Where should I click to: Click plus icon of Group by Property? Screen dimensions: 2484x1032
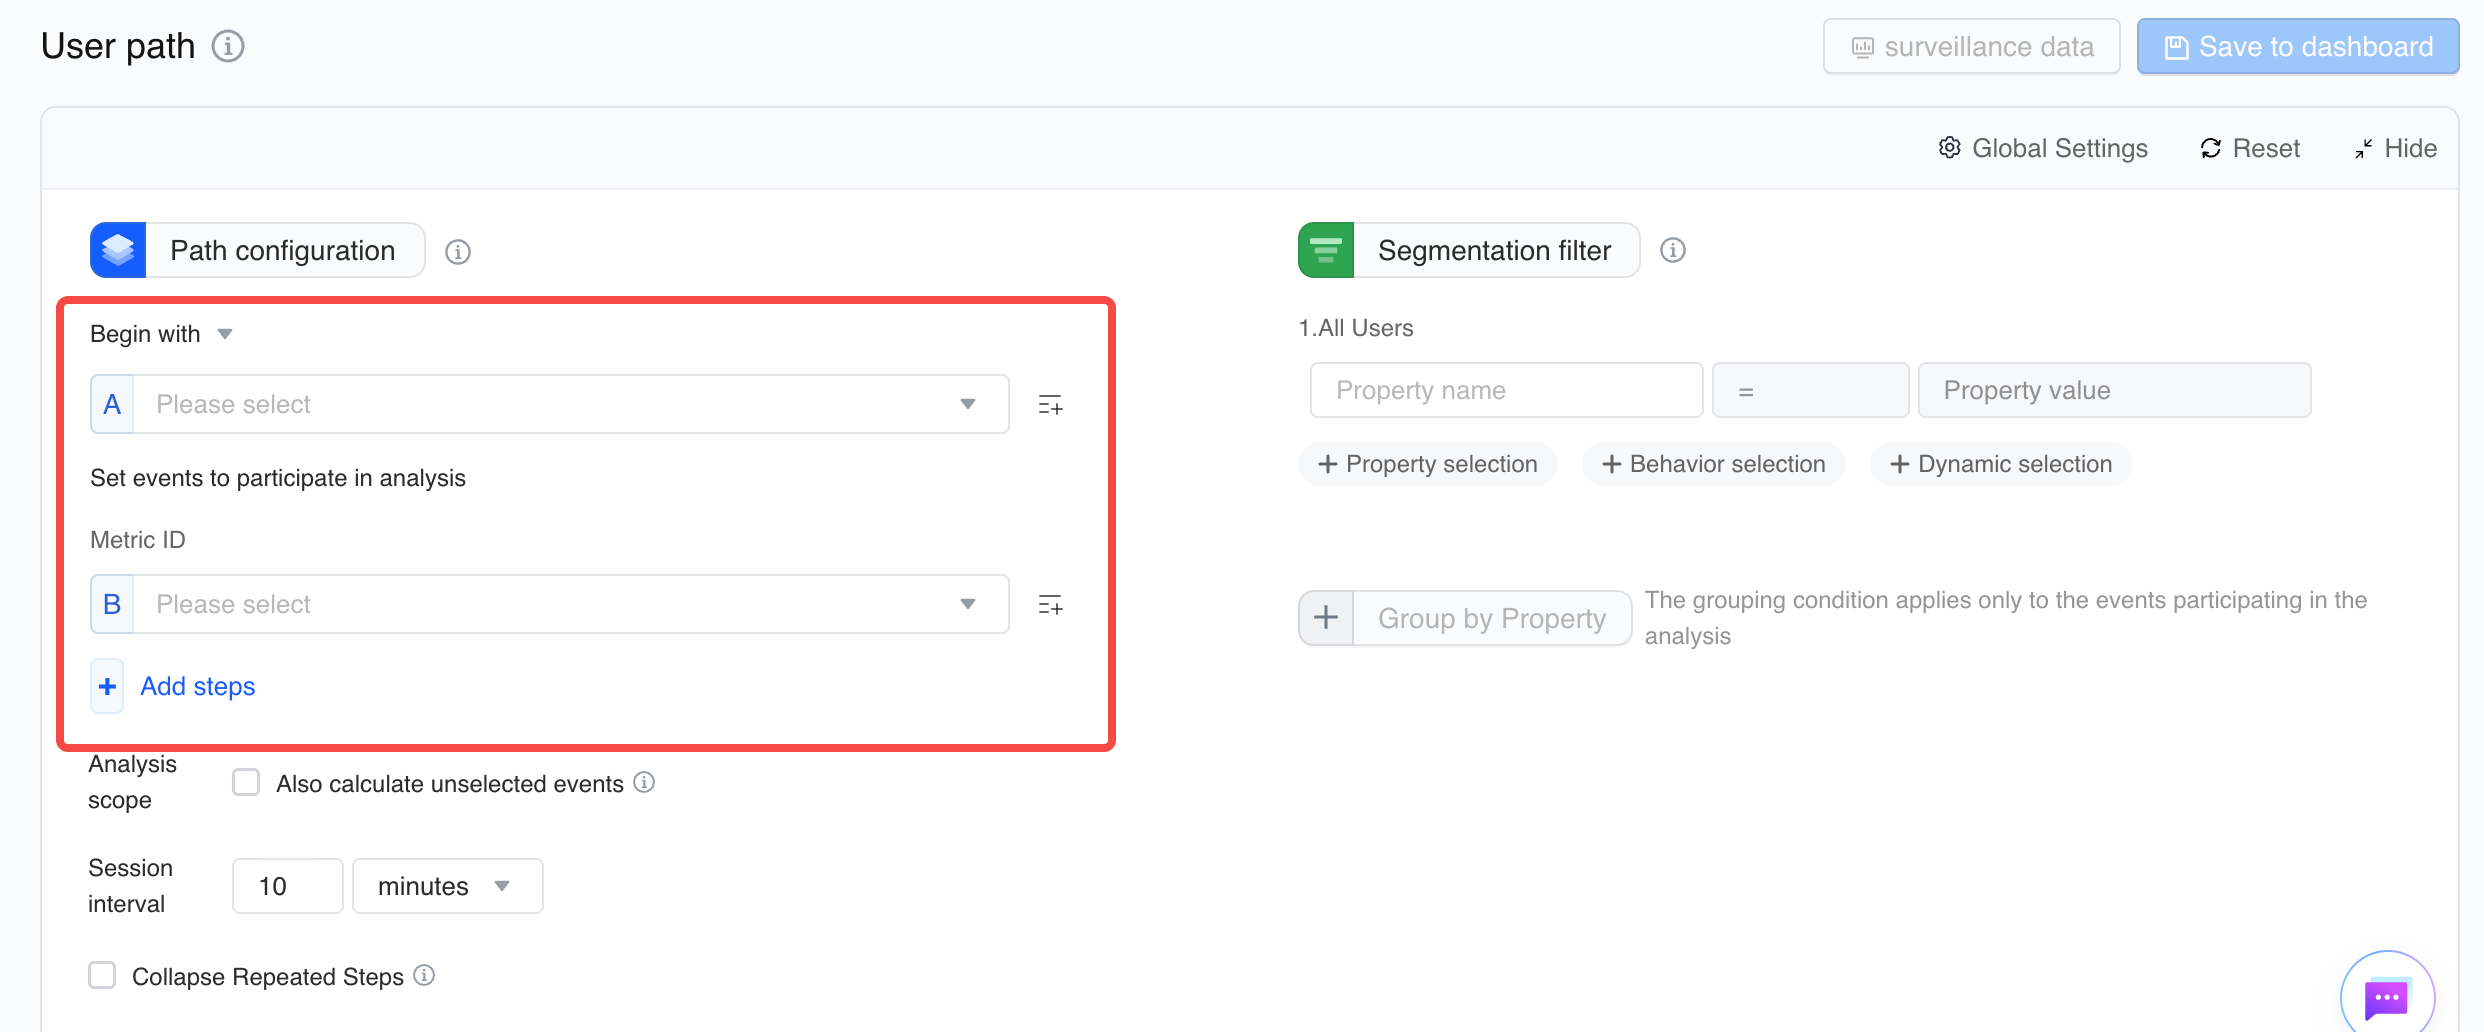pyautogui.click(x=1326, y=618)
